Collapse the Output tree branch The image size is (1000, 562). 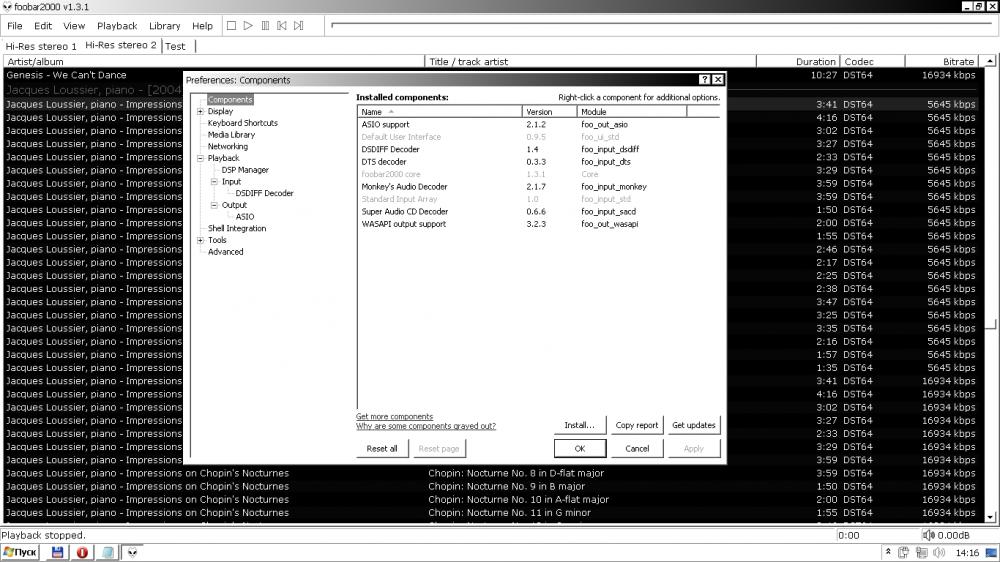pyautogui.click(x=214, y=205)
